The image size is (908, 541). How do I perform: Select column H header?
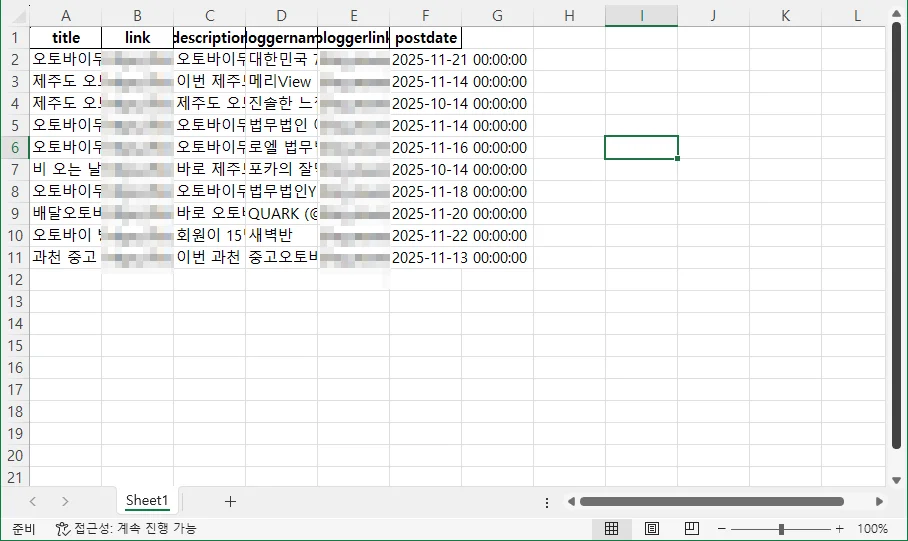tap(569, 16)
